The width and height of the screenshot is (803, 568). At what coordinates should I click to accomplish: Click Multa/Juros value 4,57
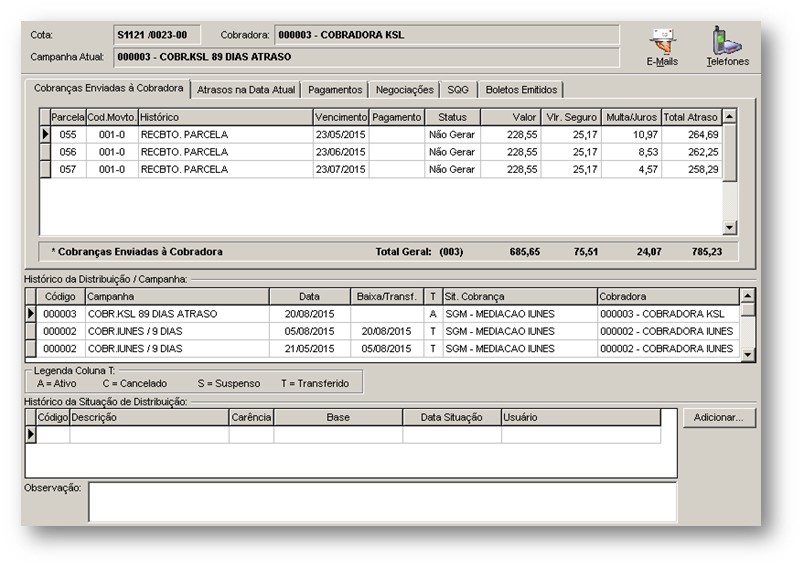[x=631, y=169]
